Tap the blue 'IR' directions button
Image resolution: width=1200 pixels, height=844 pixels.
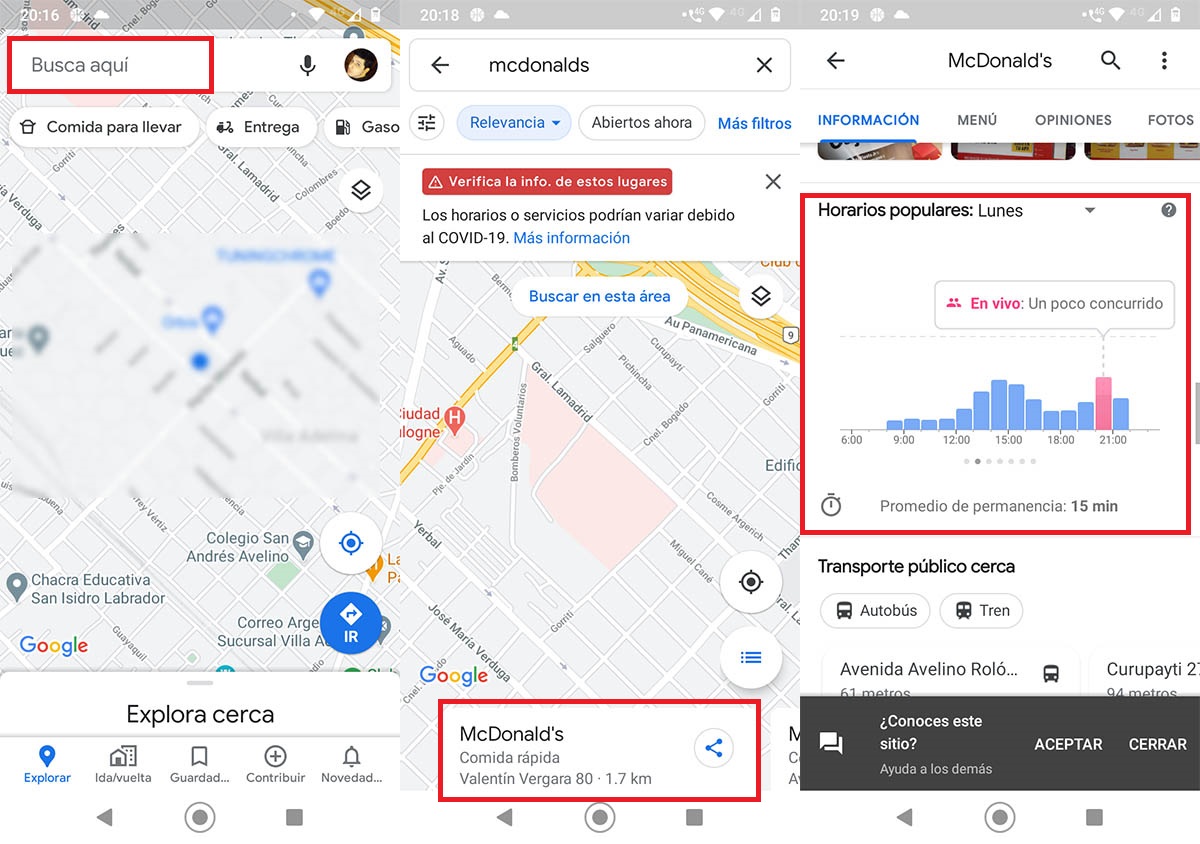(x=351, y=623)
